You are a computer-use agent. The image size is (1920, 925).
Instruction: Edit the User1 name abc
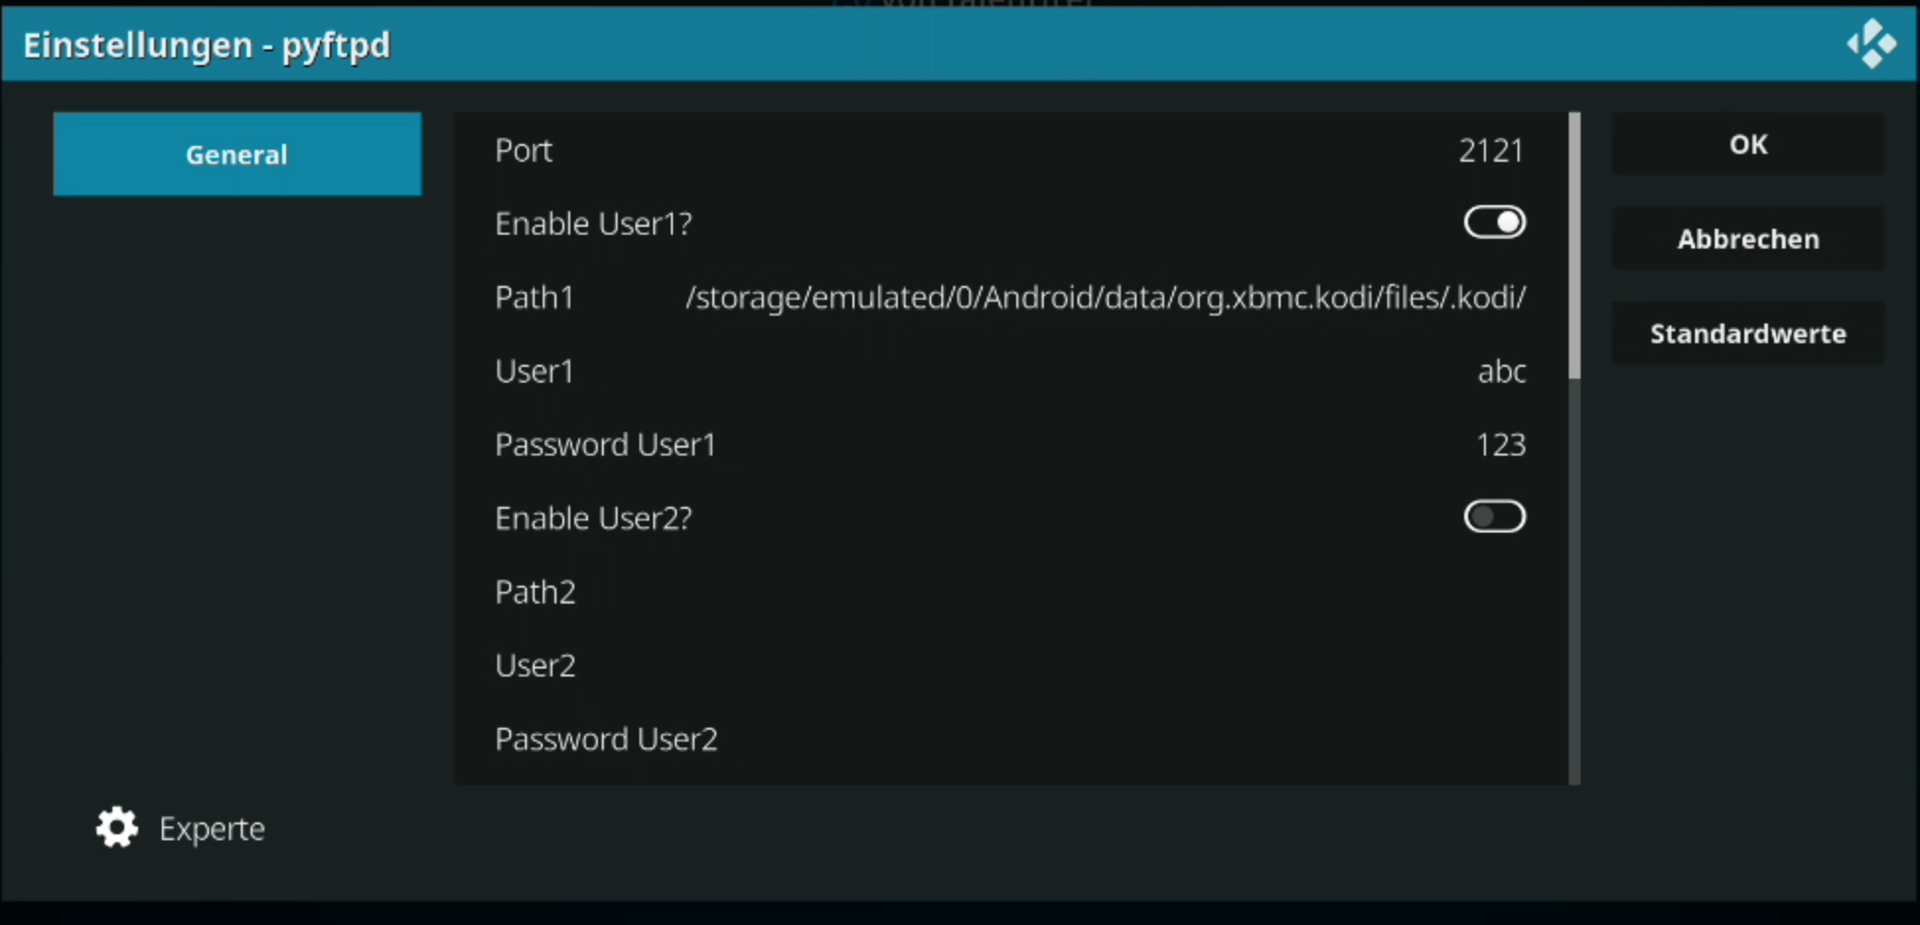[x=1502, y=371]
